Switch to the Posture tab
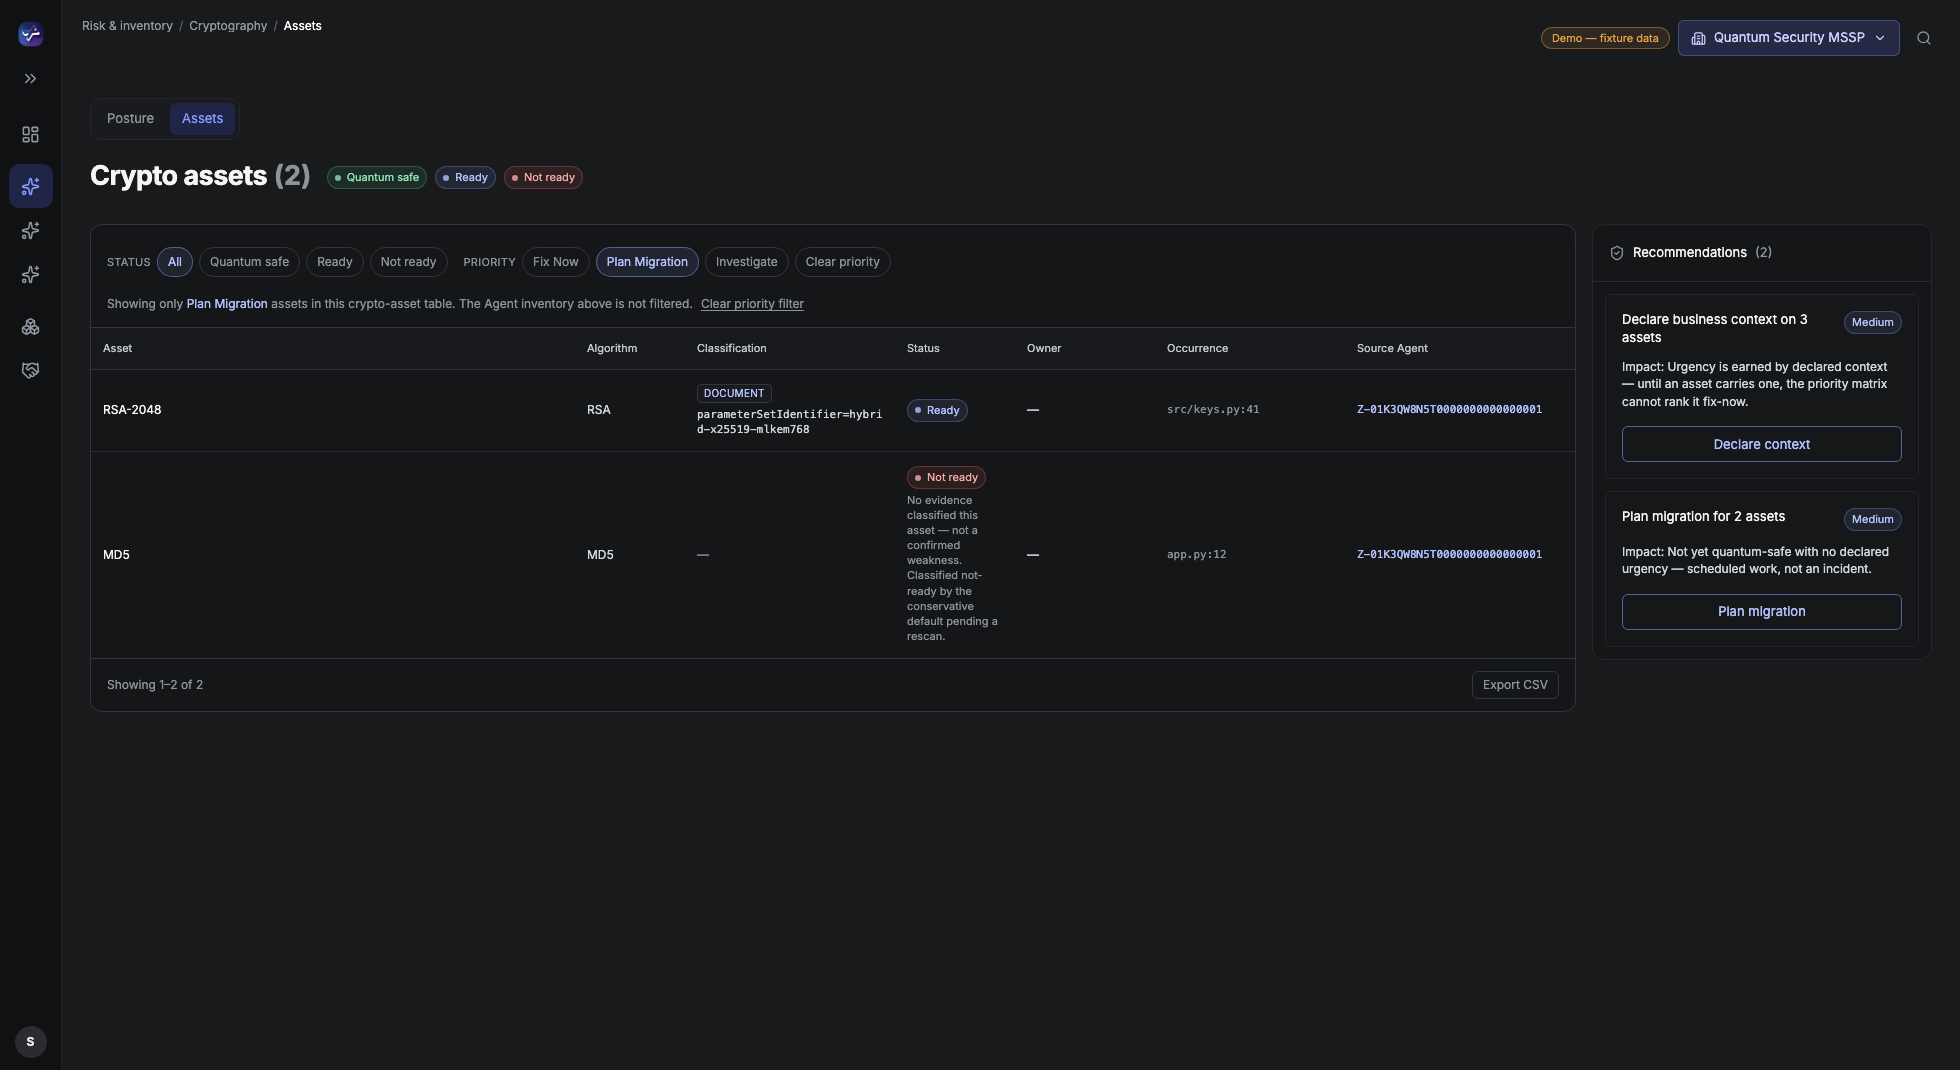This screenshot has height=1070, width=1960. (130, 119)
